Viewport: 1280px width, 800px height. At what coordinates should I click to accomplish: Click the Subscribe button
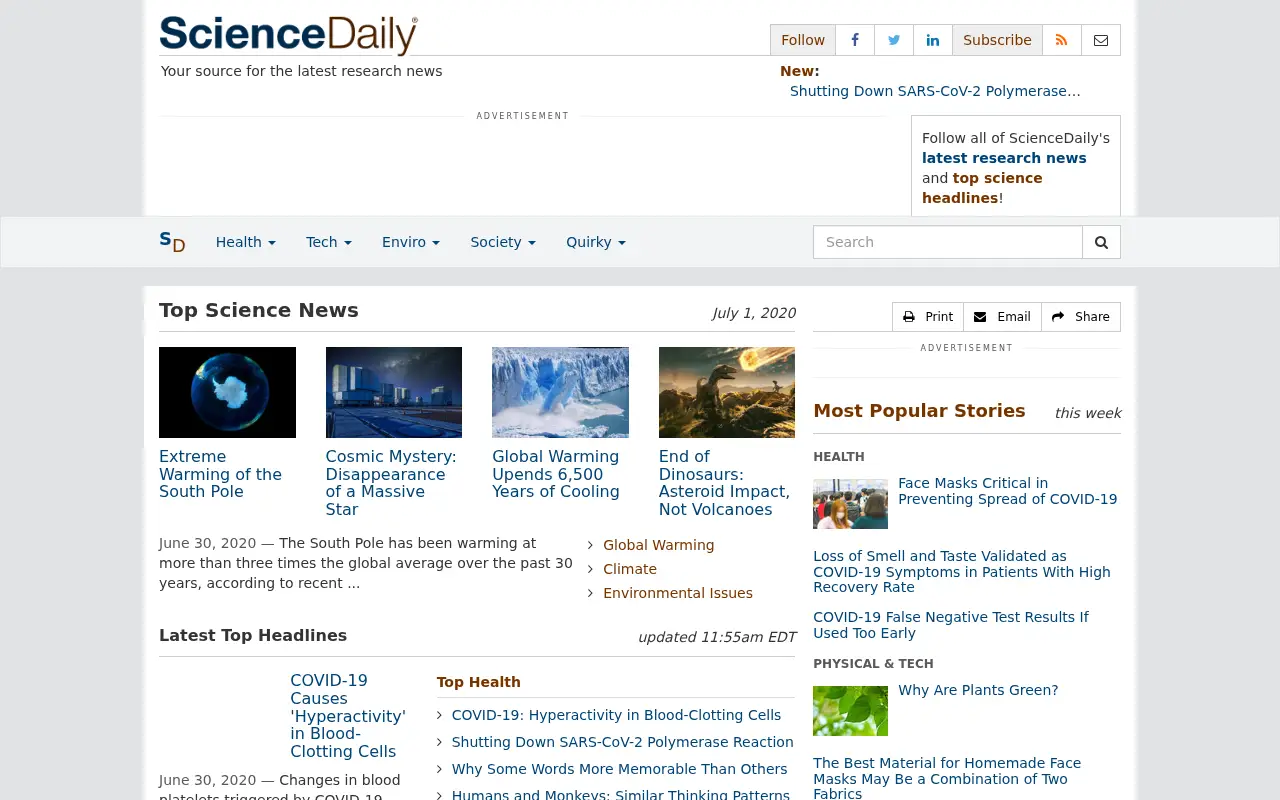pyautogui.click(x=997, y=40)
